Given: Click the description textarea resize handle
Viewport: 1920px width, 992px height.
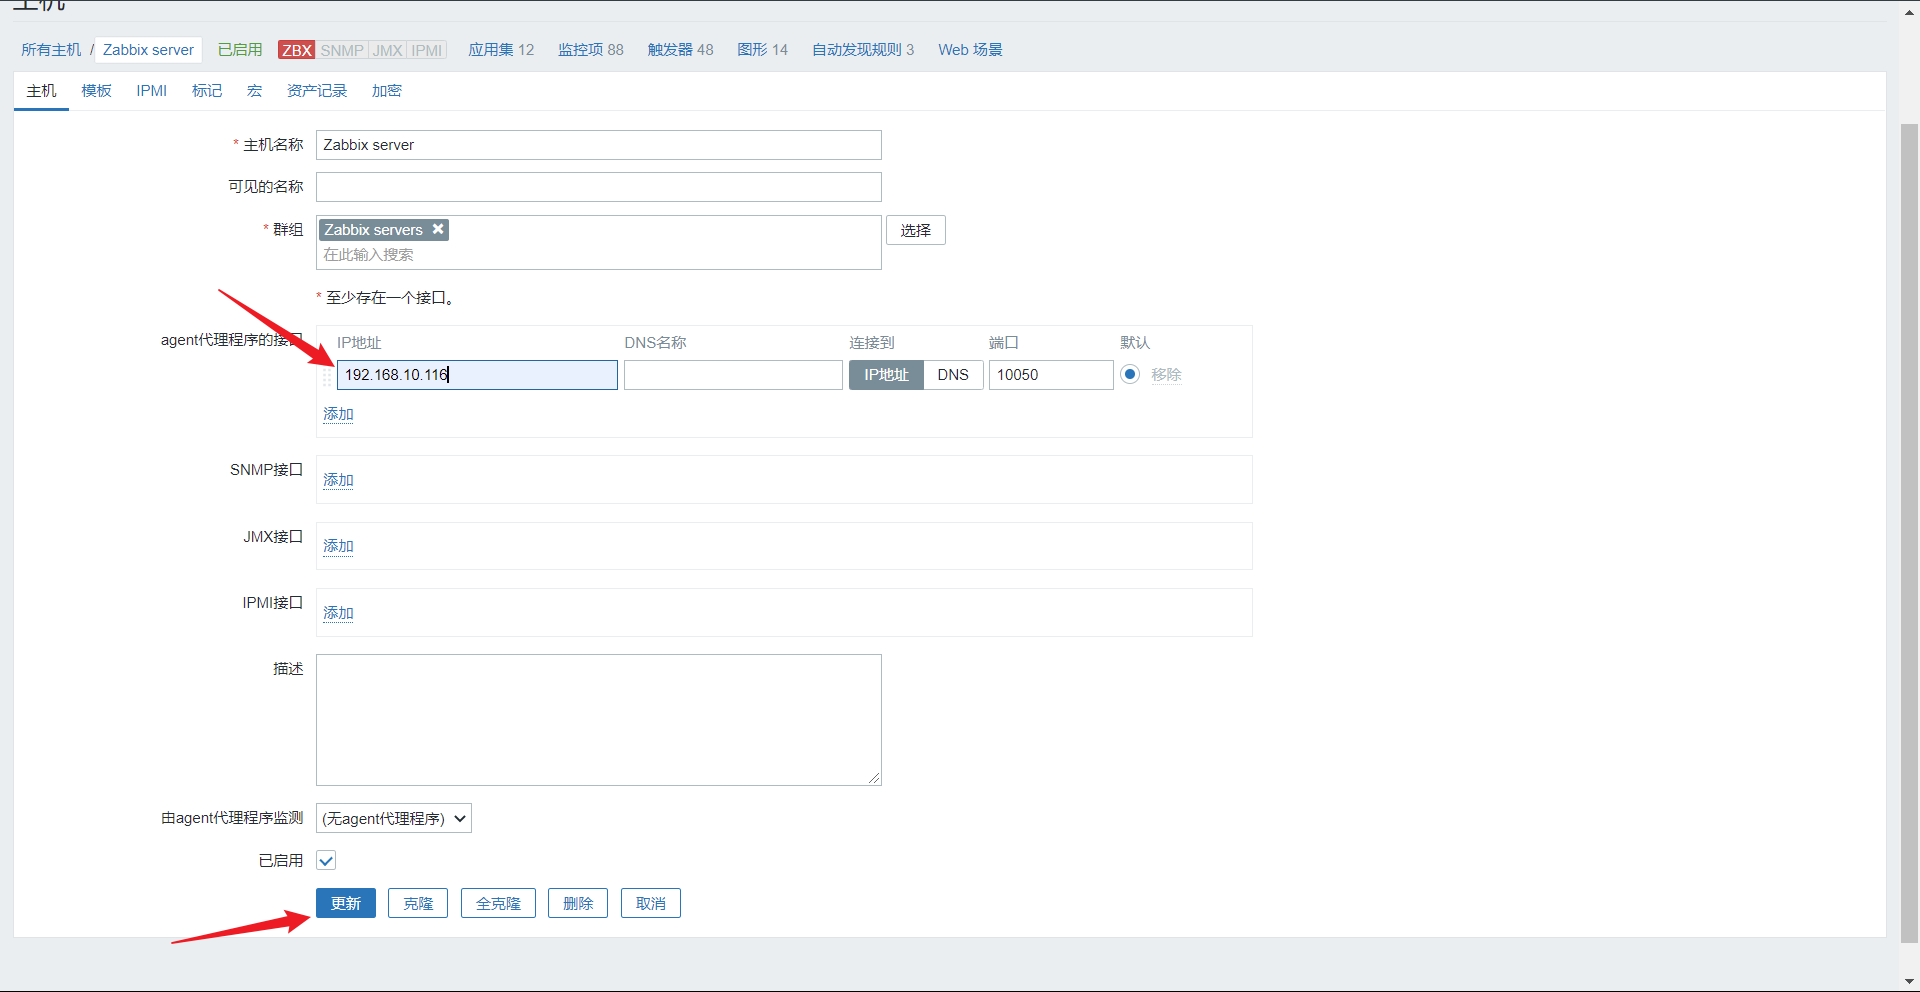Looking at the screenshot, I should point(874,778).
